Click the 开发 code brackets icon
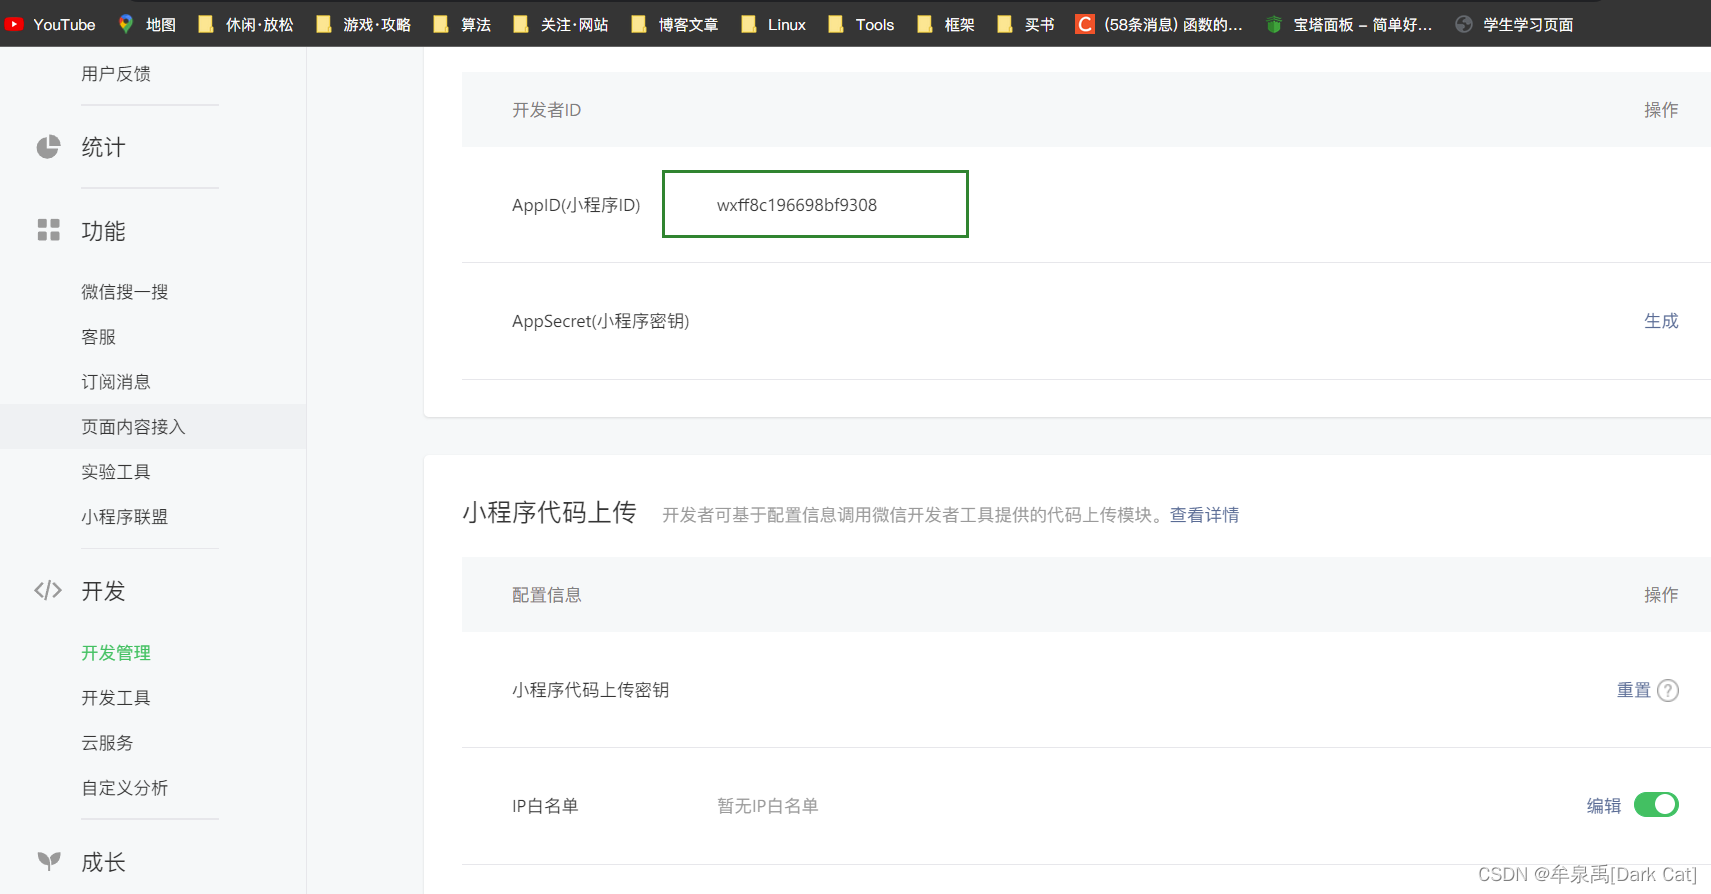1711x894 pixels. click(48, 590)
